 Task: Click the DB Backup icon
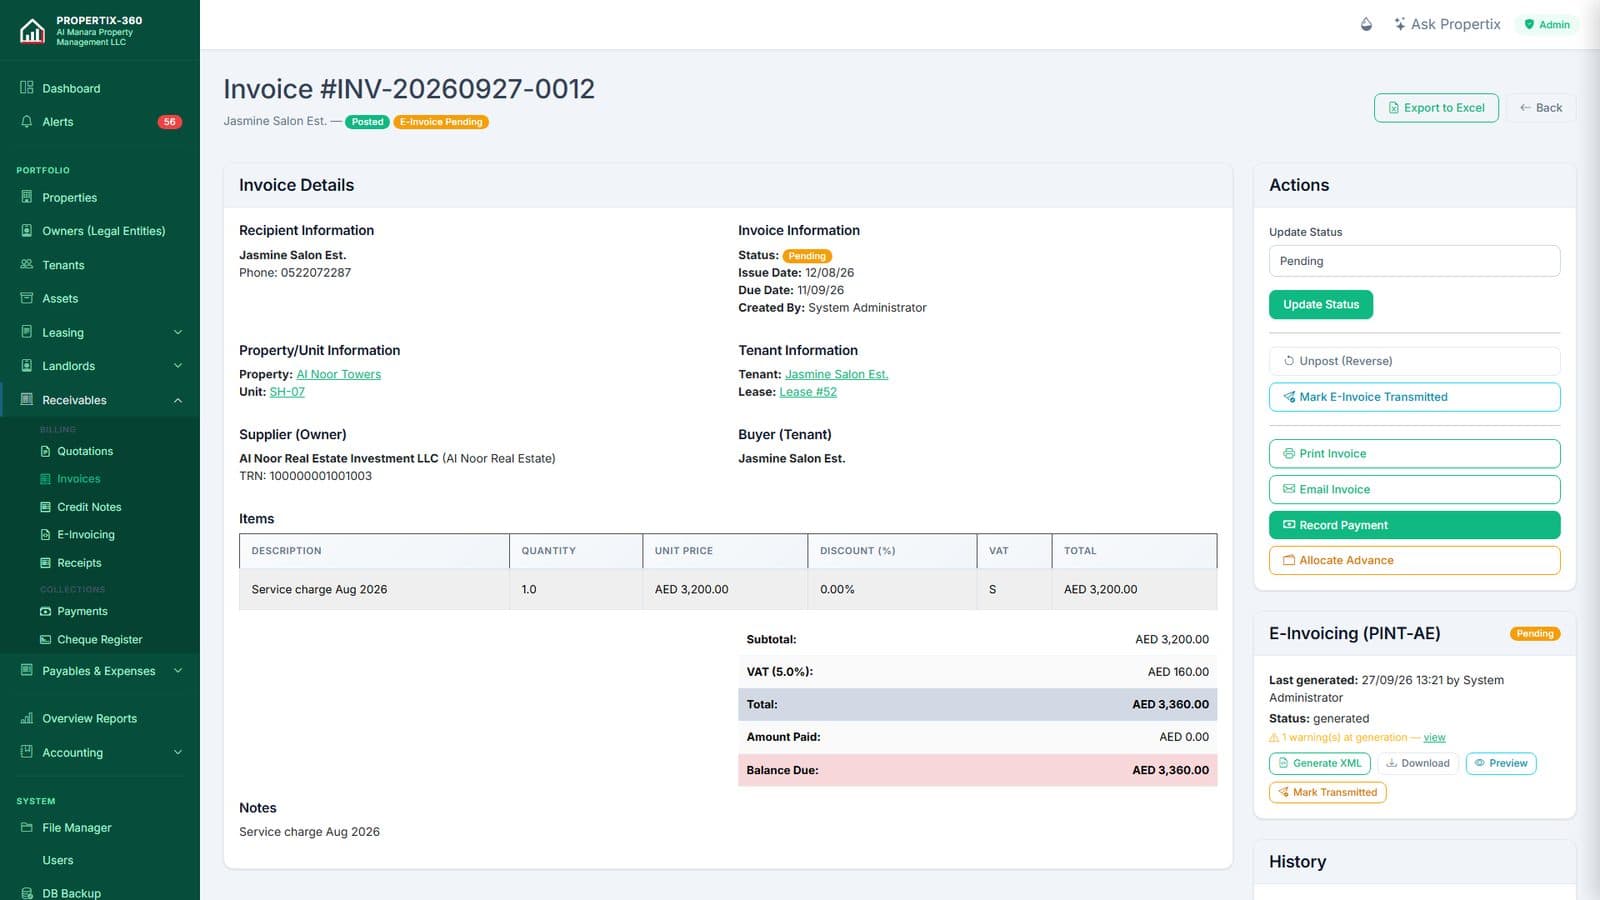(x=27, y=893)
